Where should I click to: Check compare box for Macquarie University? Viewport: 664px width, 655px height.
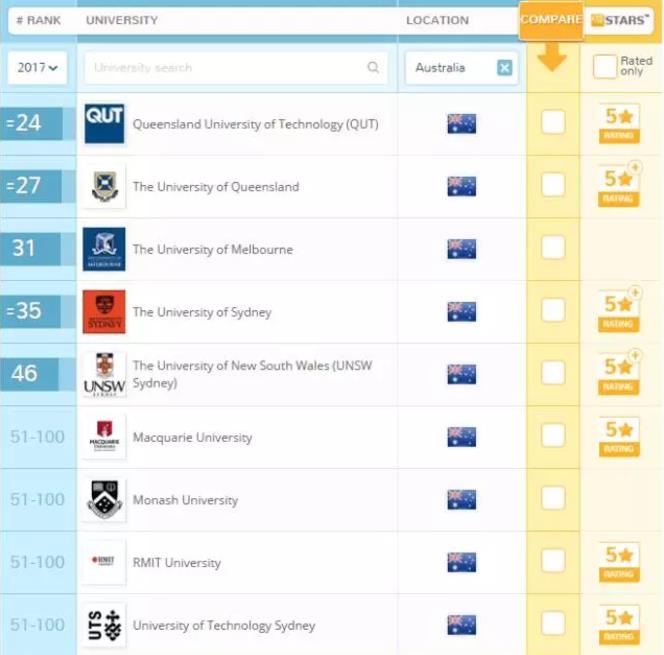(x=553, y=436)
